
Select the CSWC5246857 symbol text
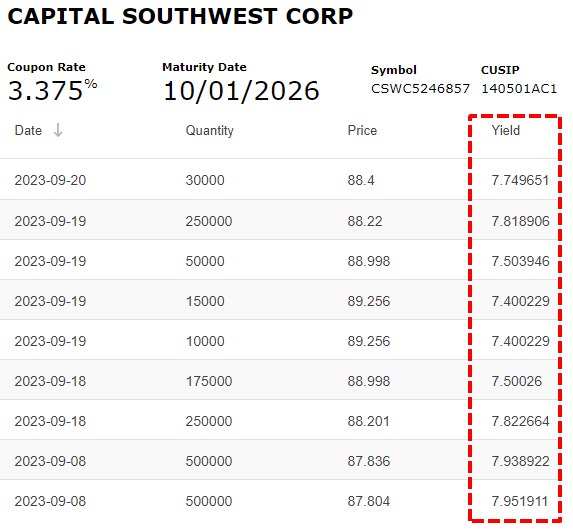tap(420, 89)
